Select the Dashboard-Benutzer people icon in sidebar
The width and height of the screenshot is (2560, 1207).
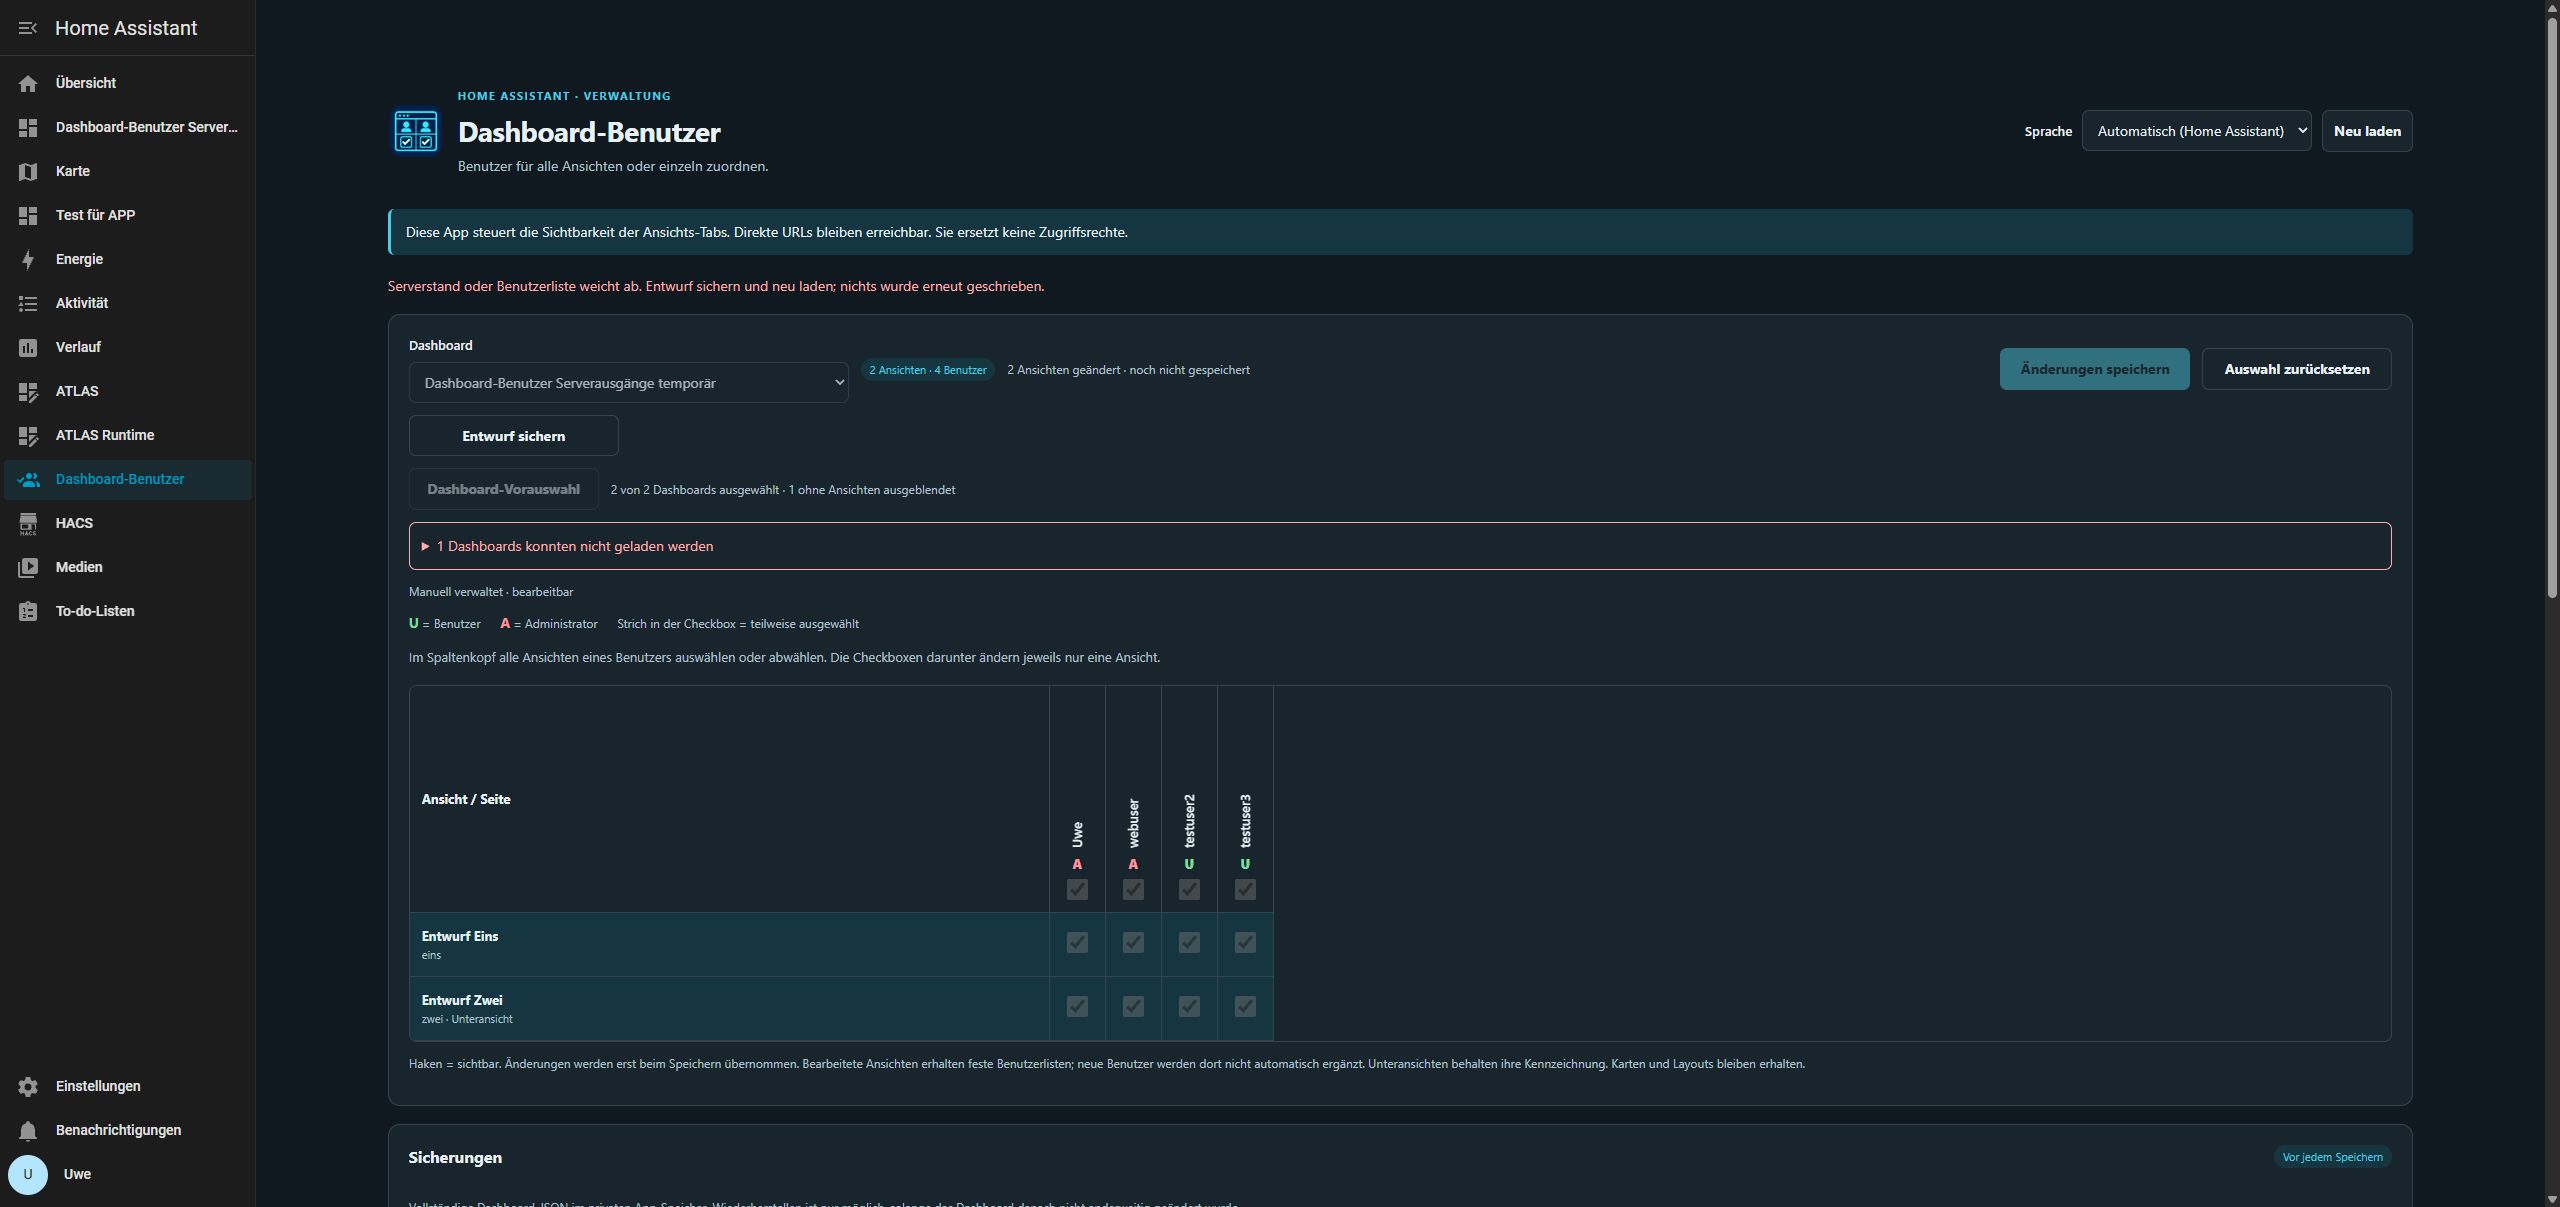(x=28, y=479)
